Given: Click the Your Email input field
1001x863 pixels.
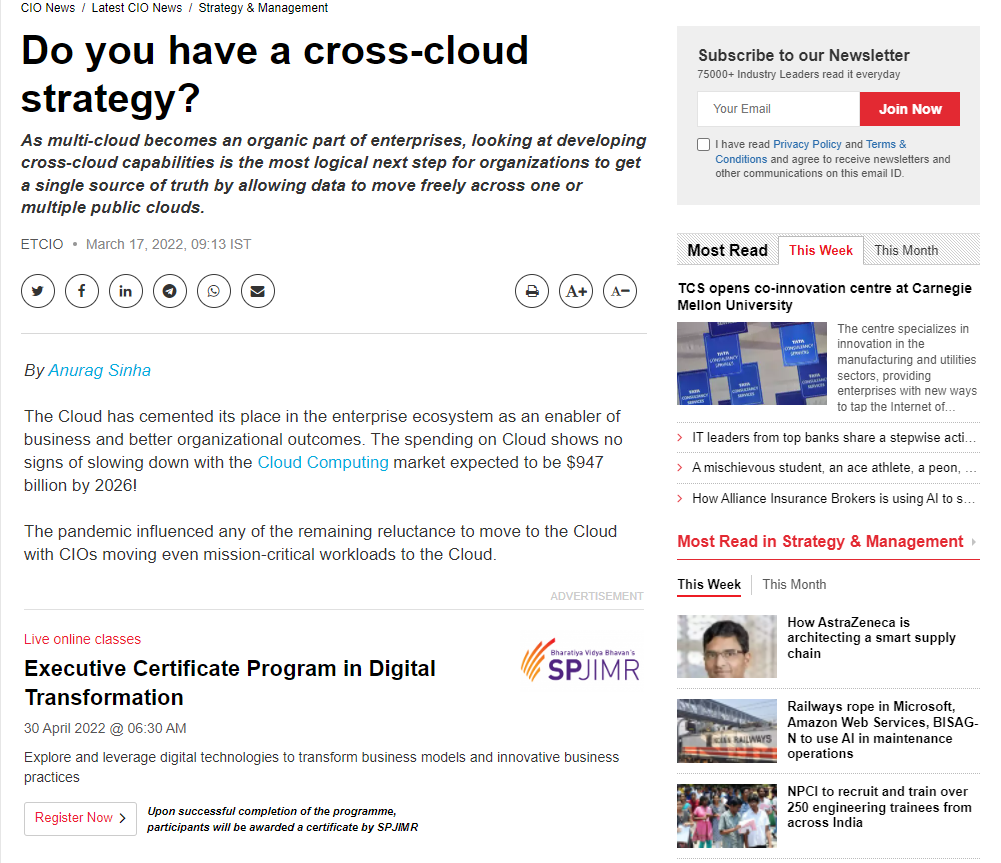Looking at the screenshot, I should 778,108.
